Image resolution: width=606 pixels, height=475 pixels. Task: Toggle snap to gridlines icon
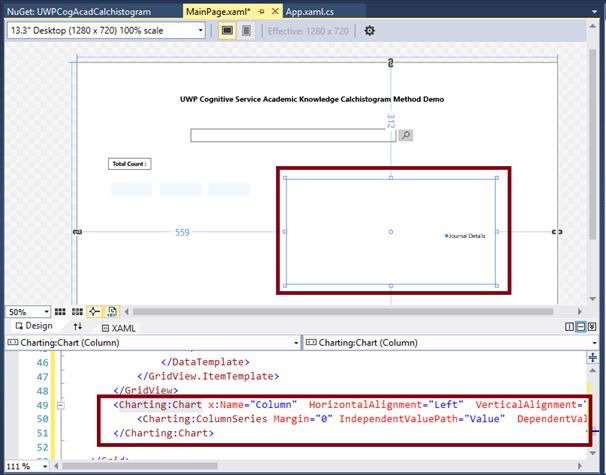point(77,312)
